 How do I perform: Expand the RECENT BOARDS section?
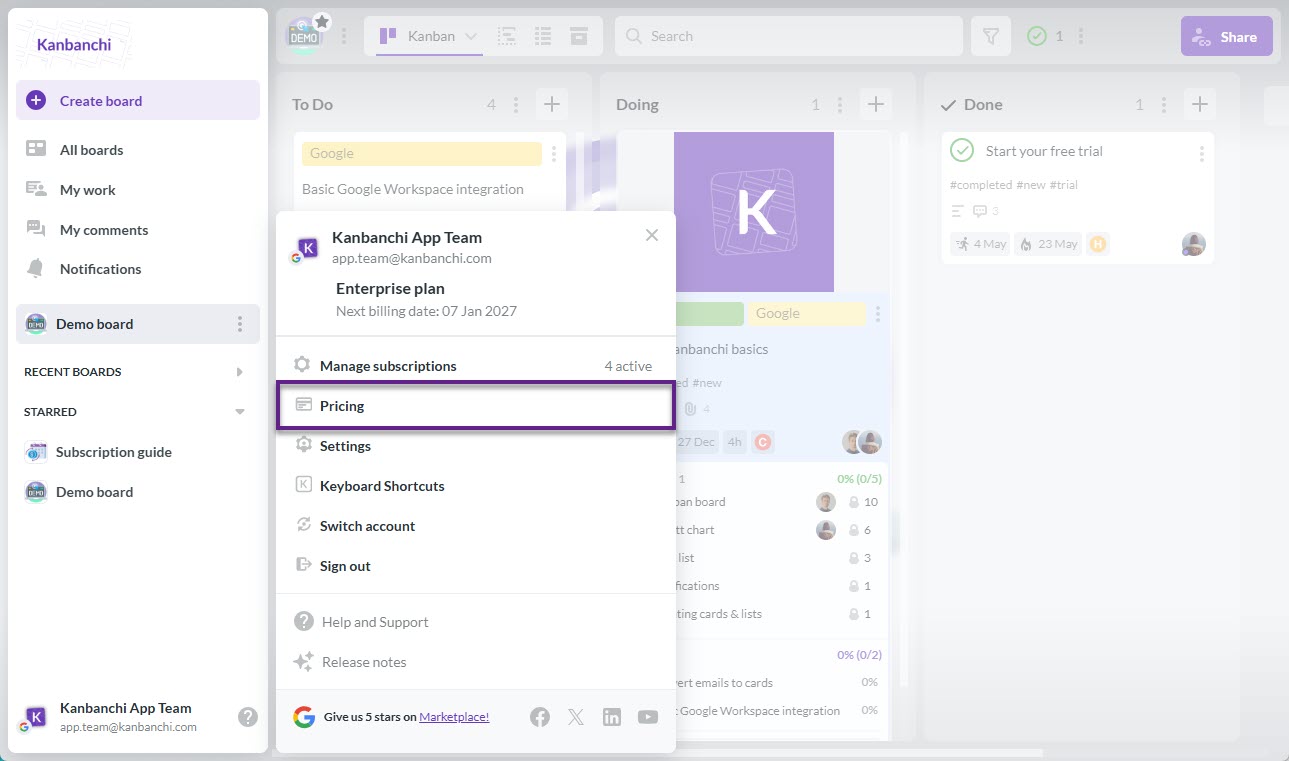pyautogui.click(x=239, y=372)
